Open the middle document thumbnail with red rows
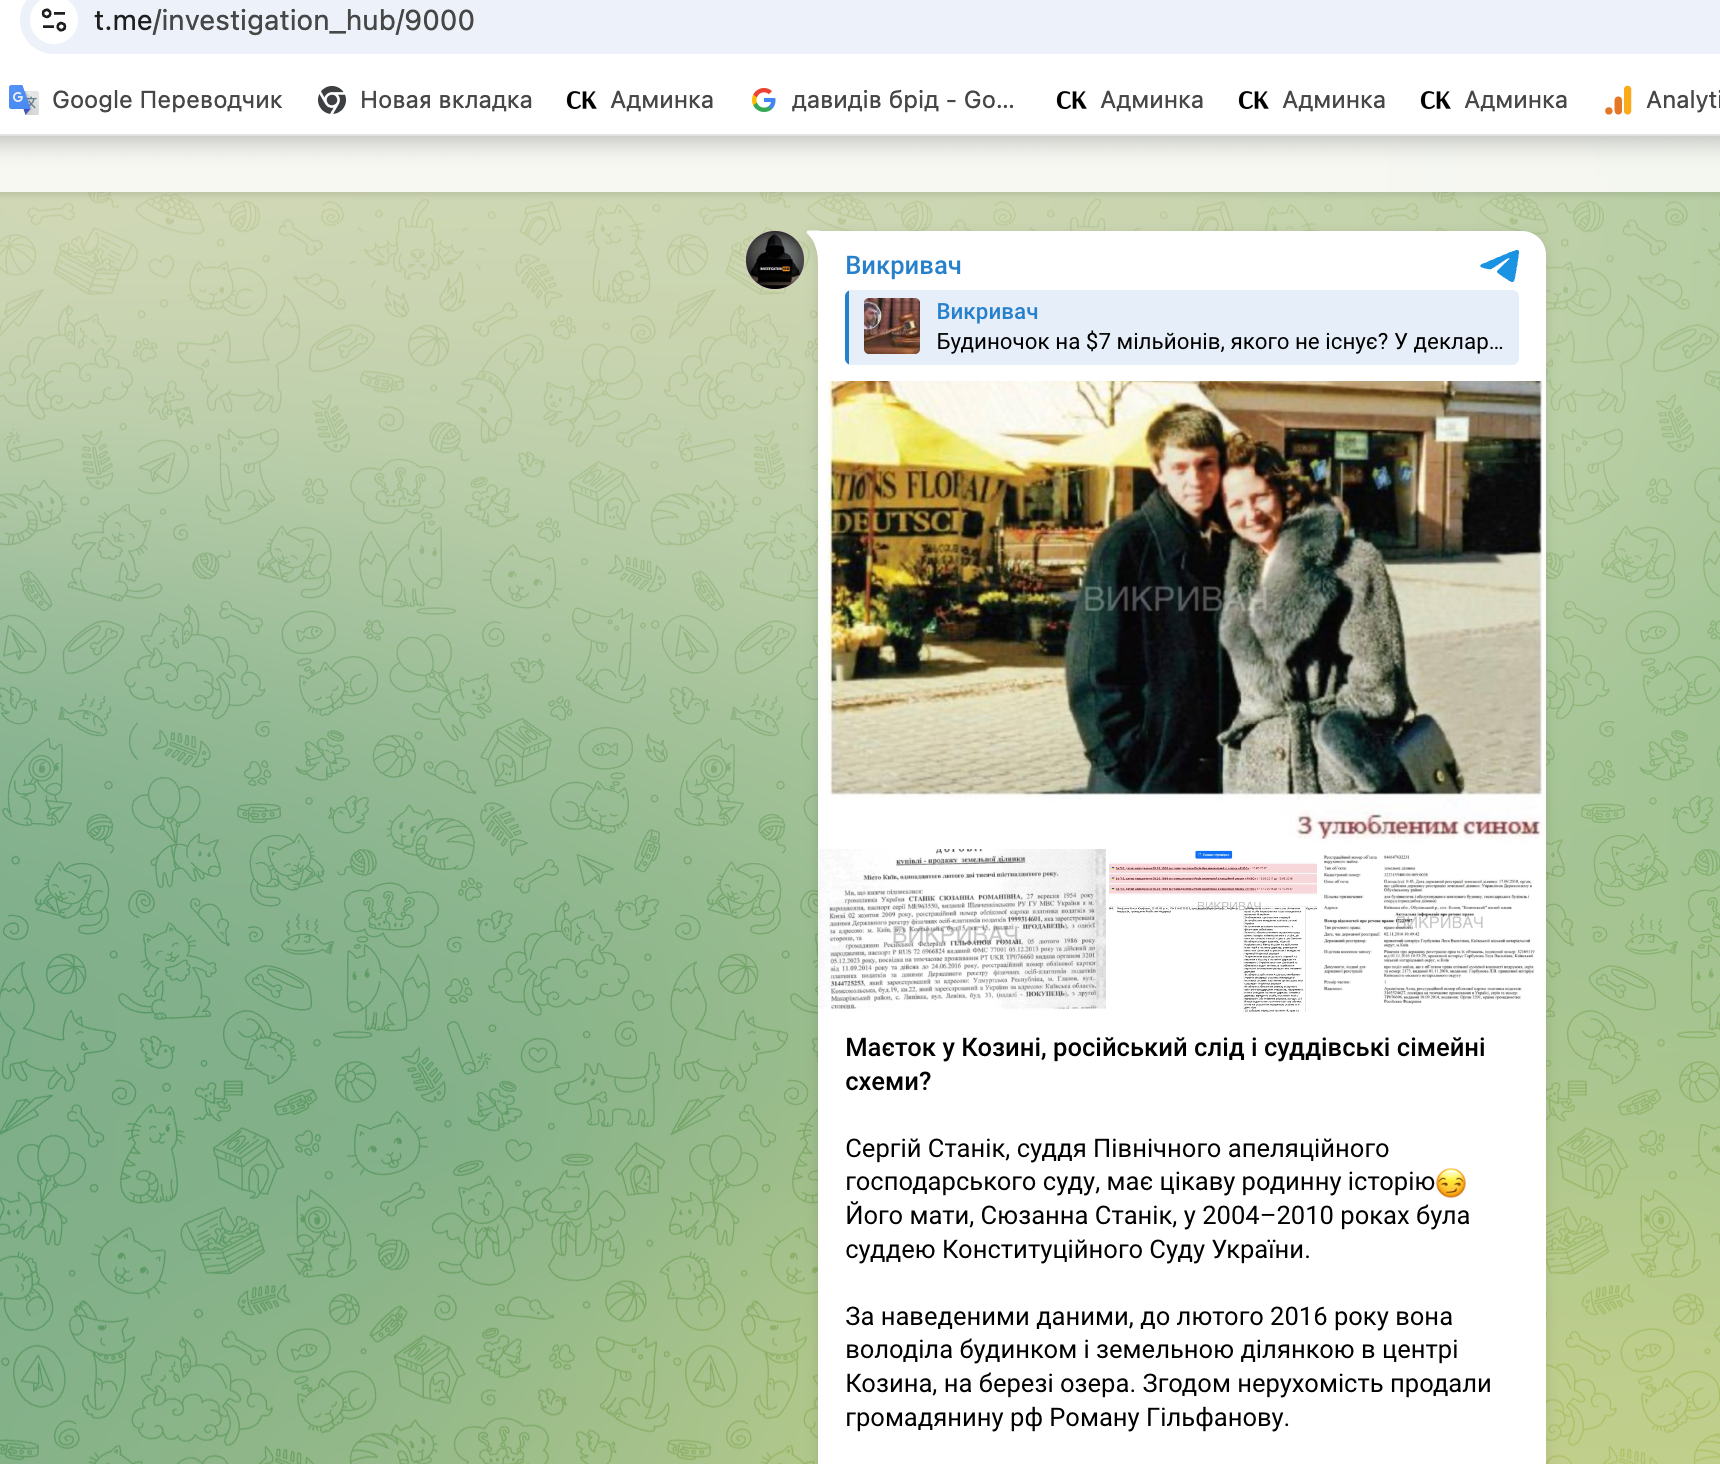The width and height of the screenshot is (1720, 1464). [1214, 931]
